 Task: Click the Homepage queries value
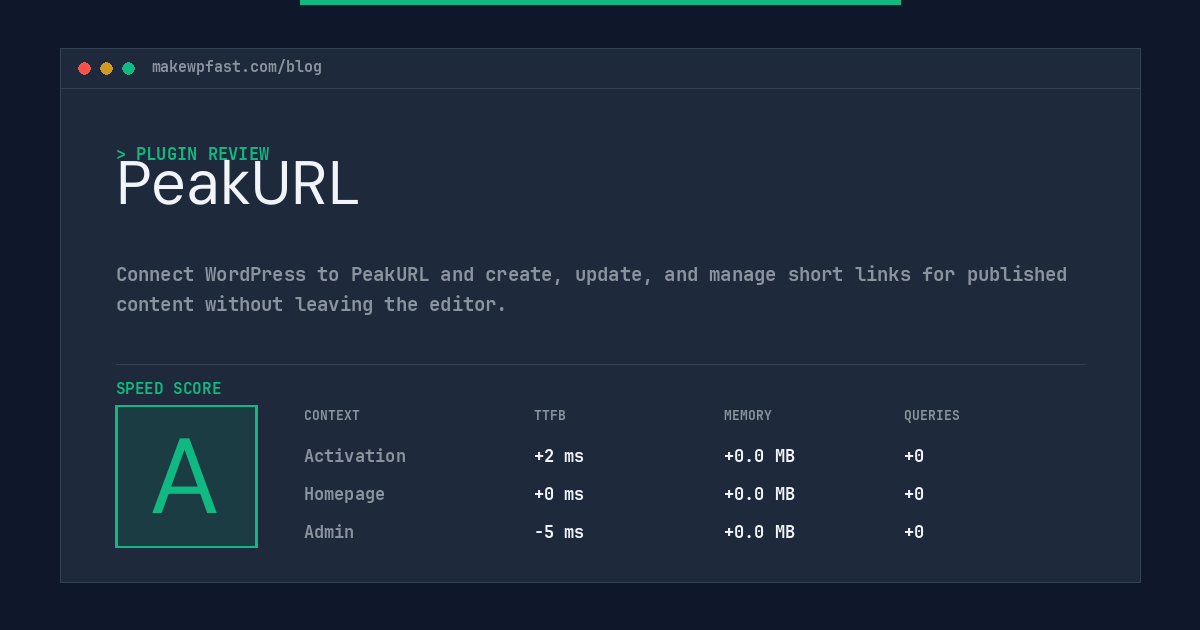[914, 494]
